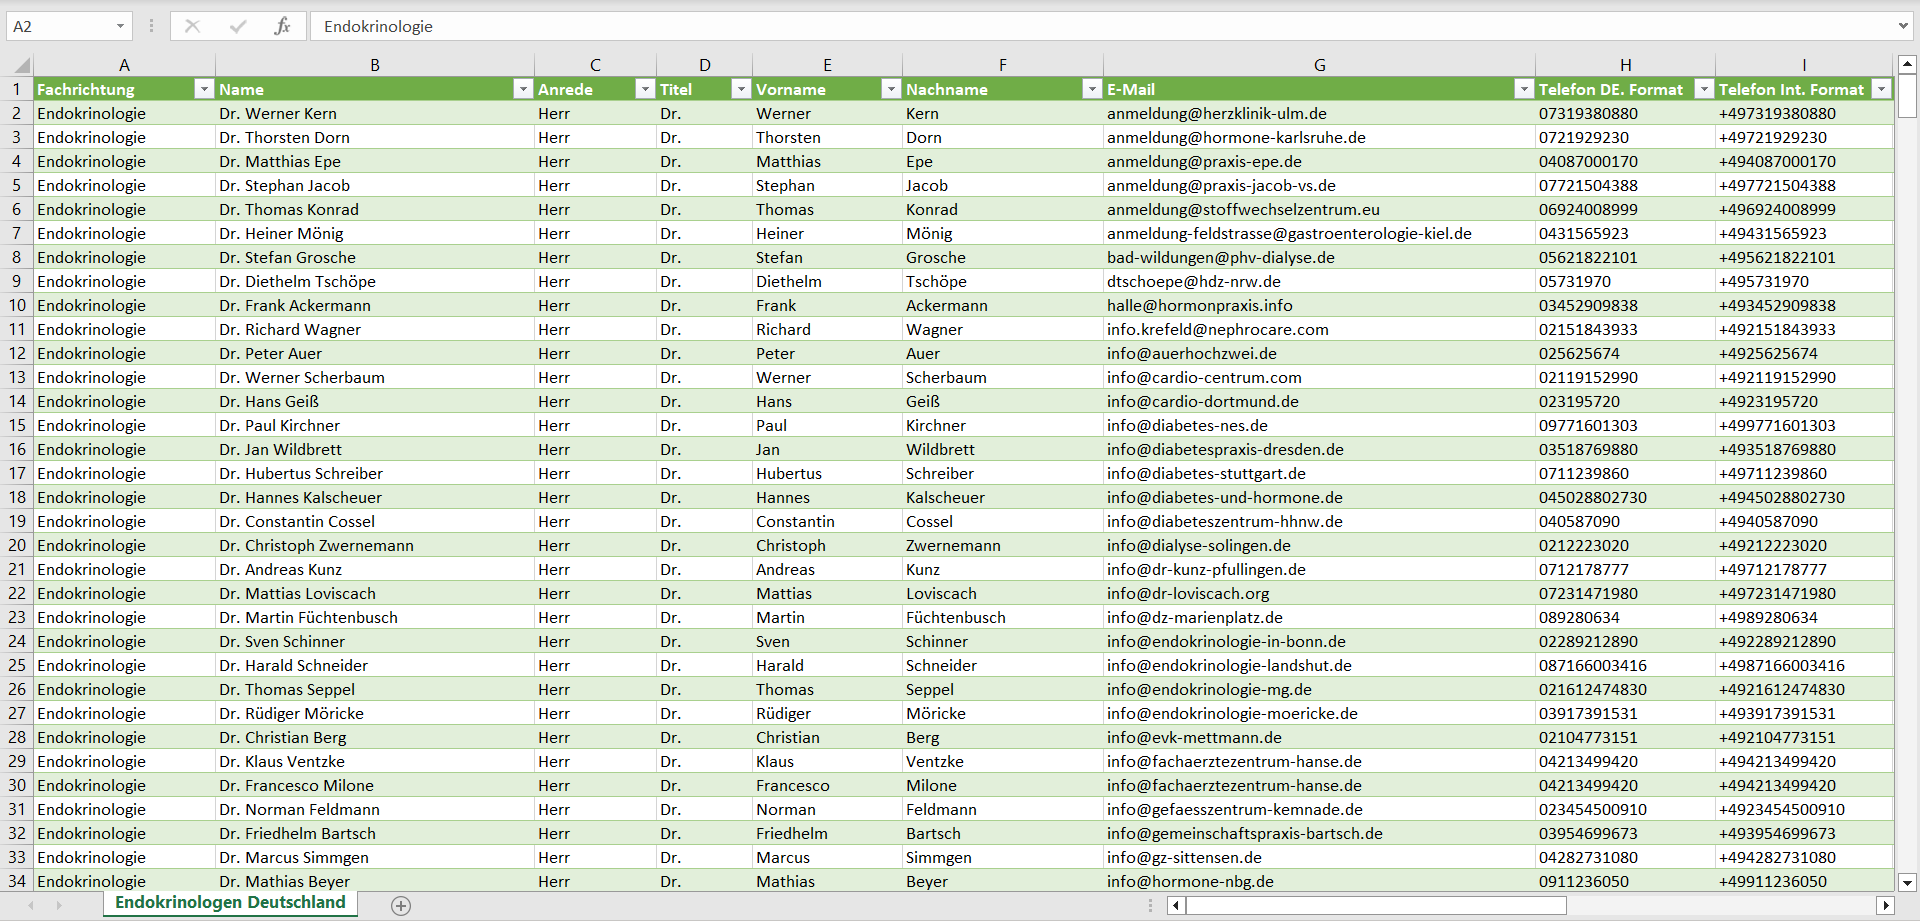The image size is (1920, 921).
Task: Open the Anrede filter dropdown
Action: [x=645, y=89]
